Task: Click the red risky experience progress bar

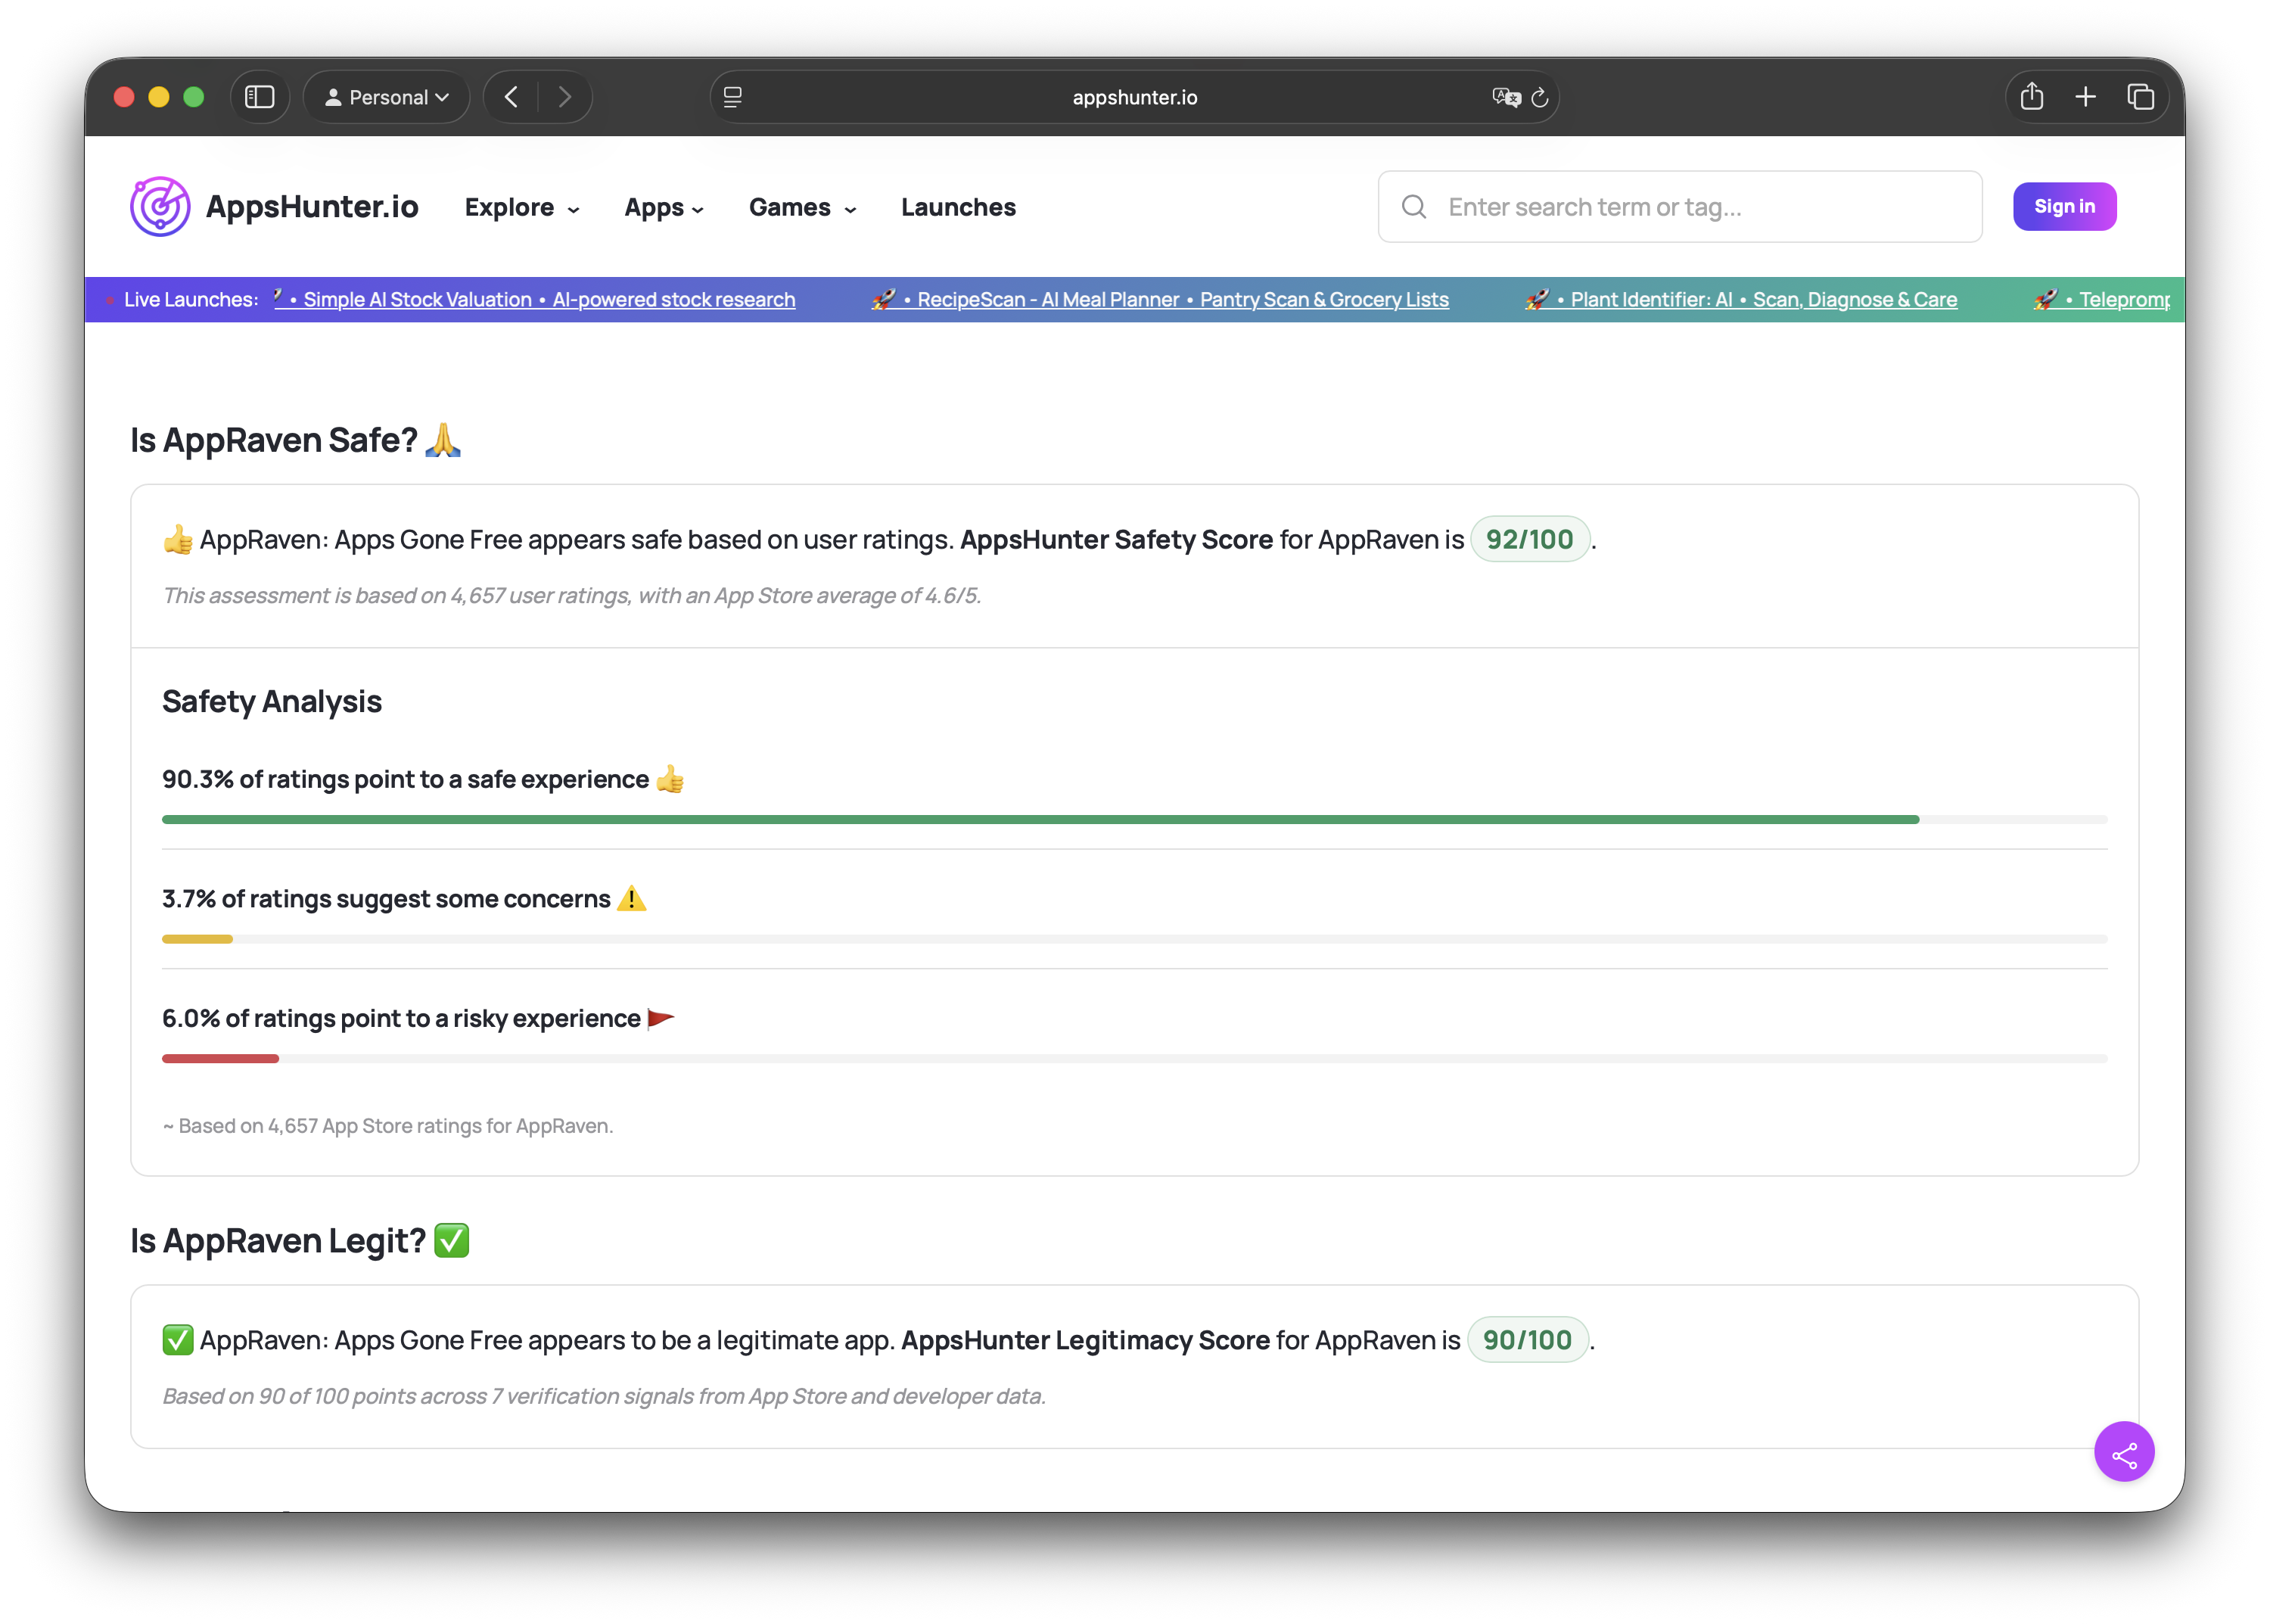Action: pyautogui.click(x=220, y=1059)
